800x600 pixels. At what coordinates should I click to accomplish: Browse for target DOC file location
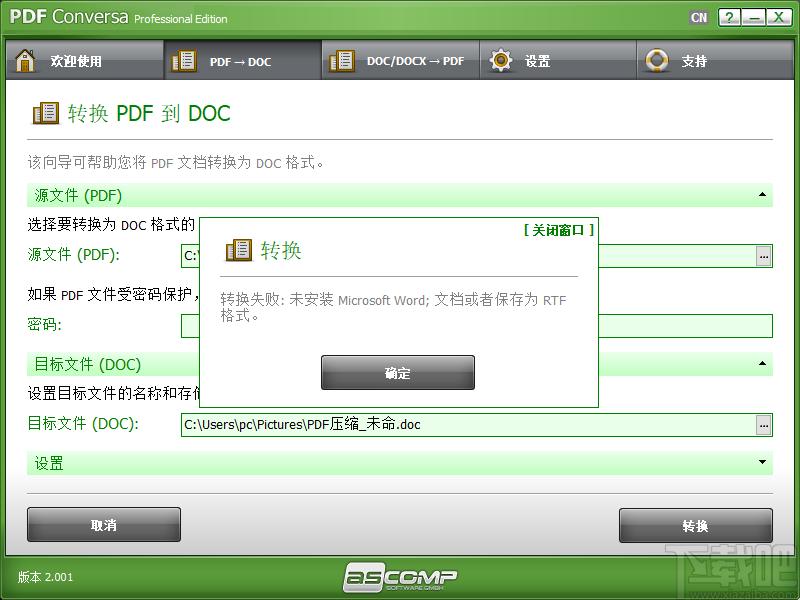(x=763, y=425)
